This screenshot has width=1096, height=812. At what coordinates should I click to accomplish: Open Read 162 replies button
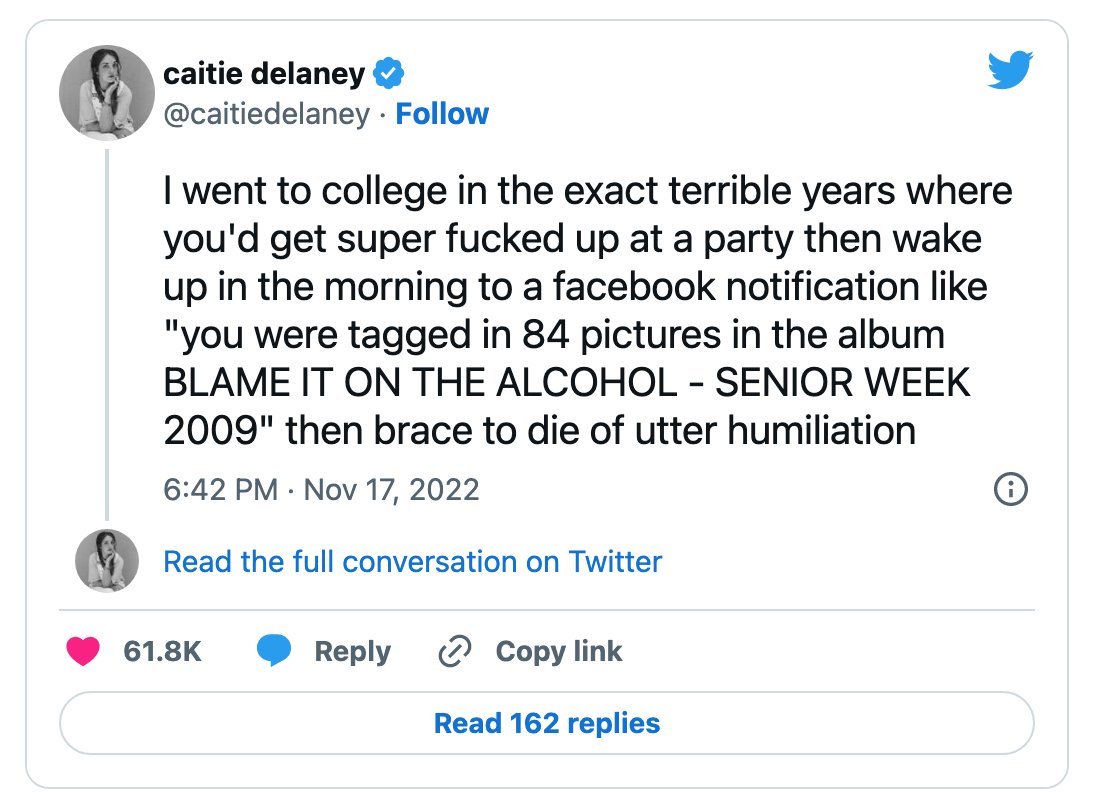point(547,723)
